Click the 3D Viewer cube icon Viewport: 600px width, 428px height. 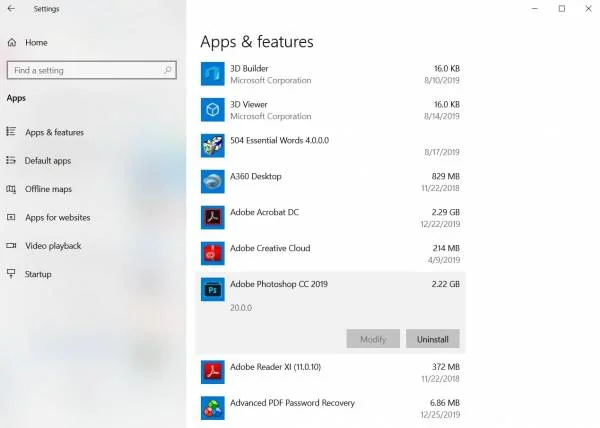pos(213,110)
